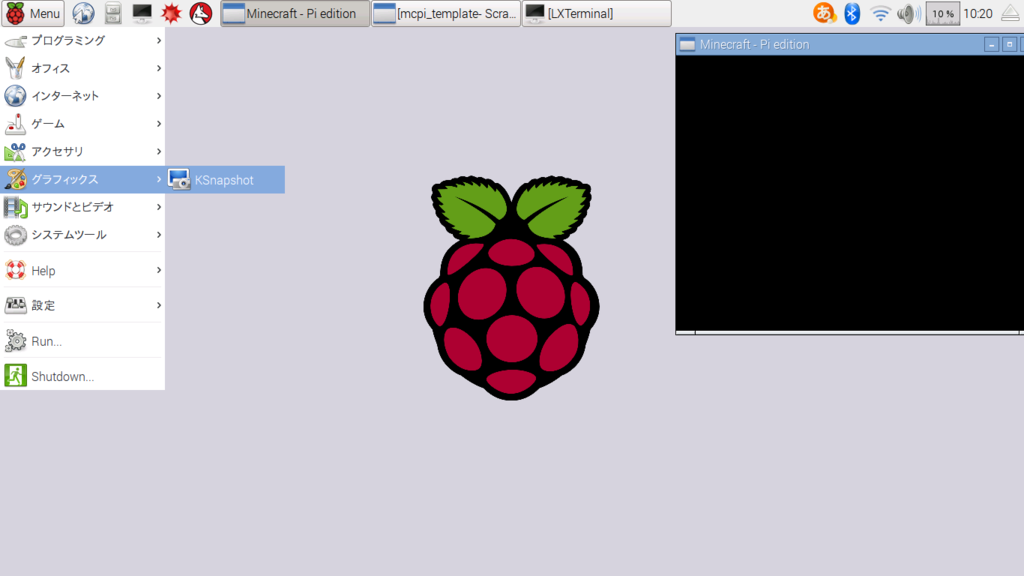The width and height of the screenshot is (1024, 576).
Task: Open the Help menu entry
Action: click(82, 270)
